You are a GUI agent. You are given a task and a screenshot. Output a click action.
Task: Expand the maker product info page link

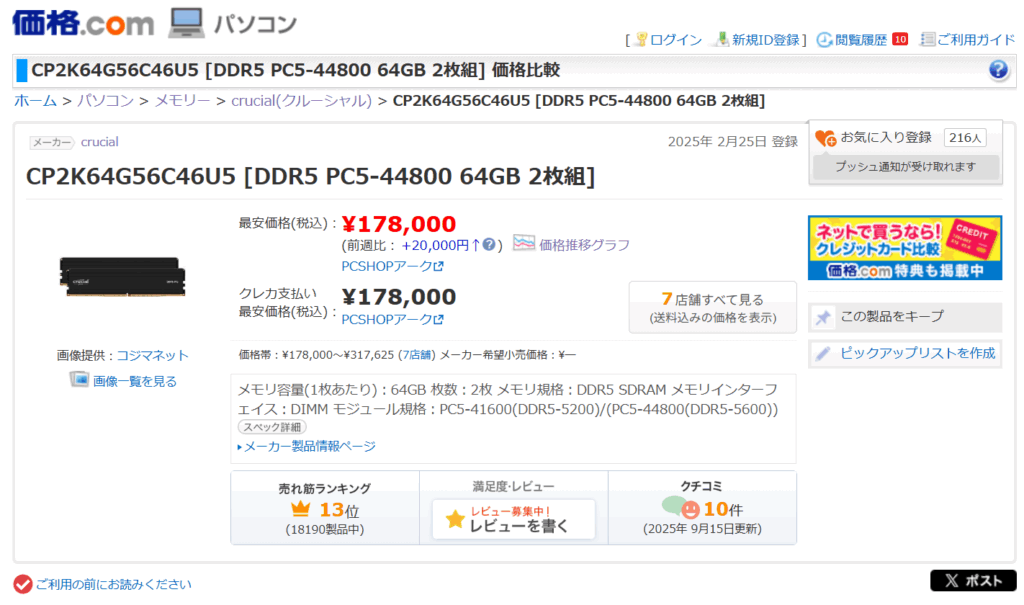309,446
